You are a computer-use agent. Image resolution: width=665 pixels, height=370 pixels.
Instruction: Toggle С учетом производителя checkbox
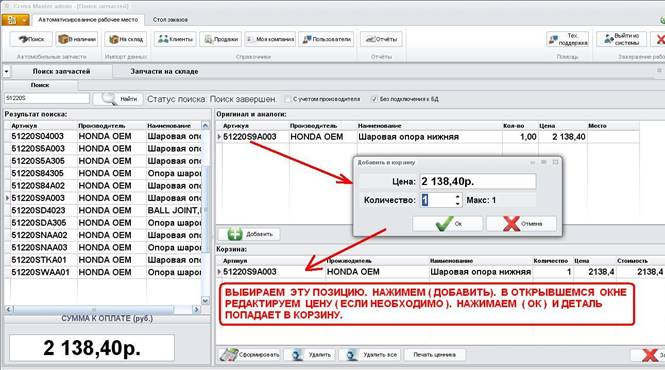tap(288, 99)
